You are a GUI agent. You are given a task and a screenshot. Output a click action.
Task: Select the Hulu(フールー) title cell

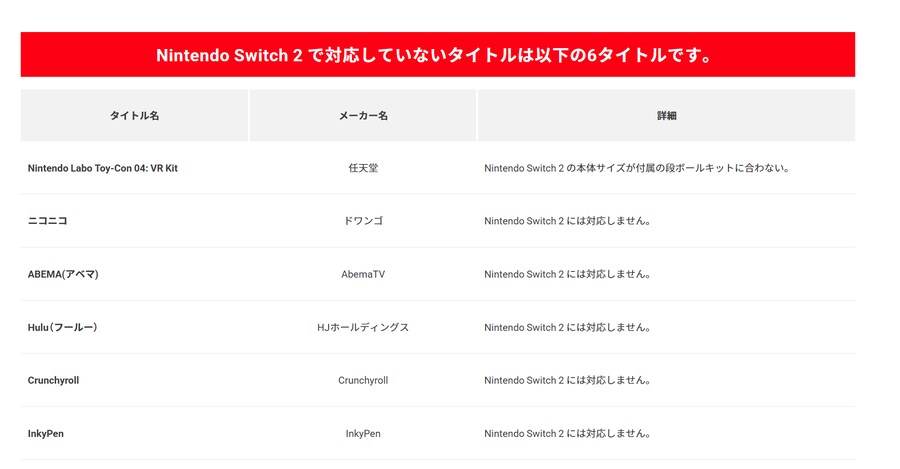[x=63, y=327]
